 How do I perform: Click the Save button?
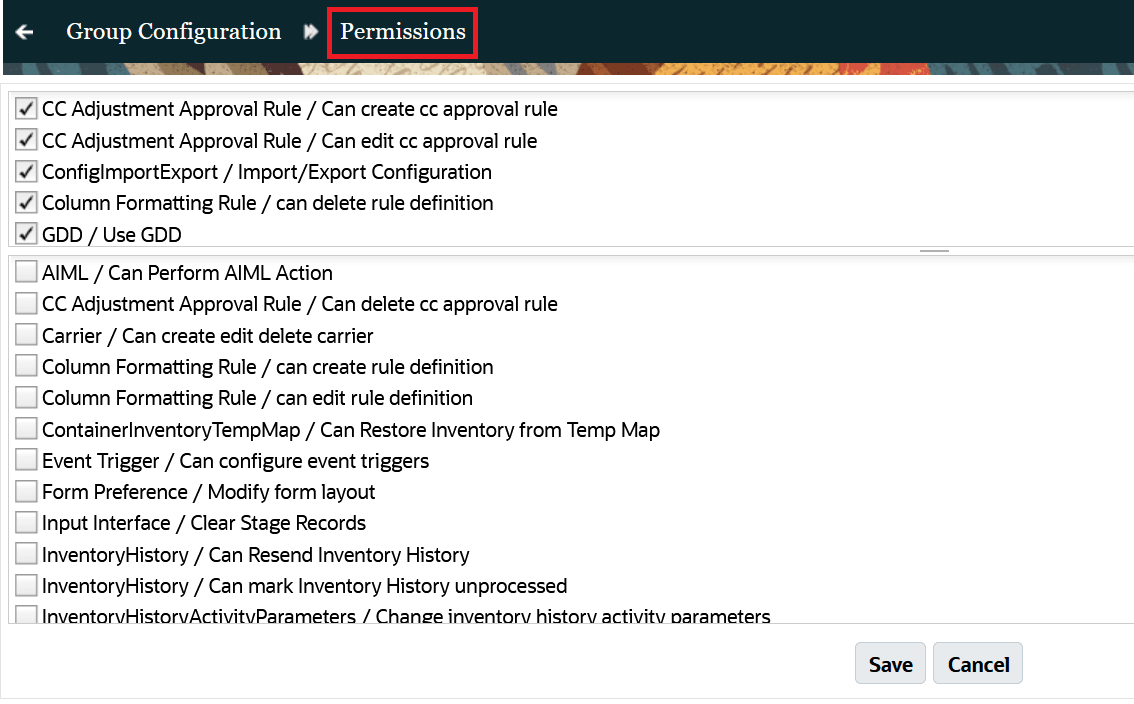coord(889,663)
